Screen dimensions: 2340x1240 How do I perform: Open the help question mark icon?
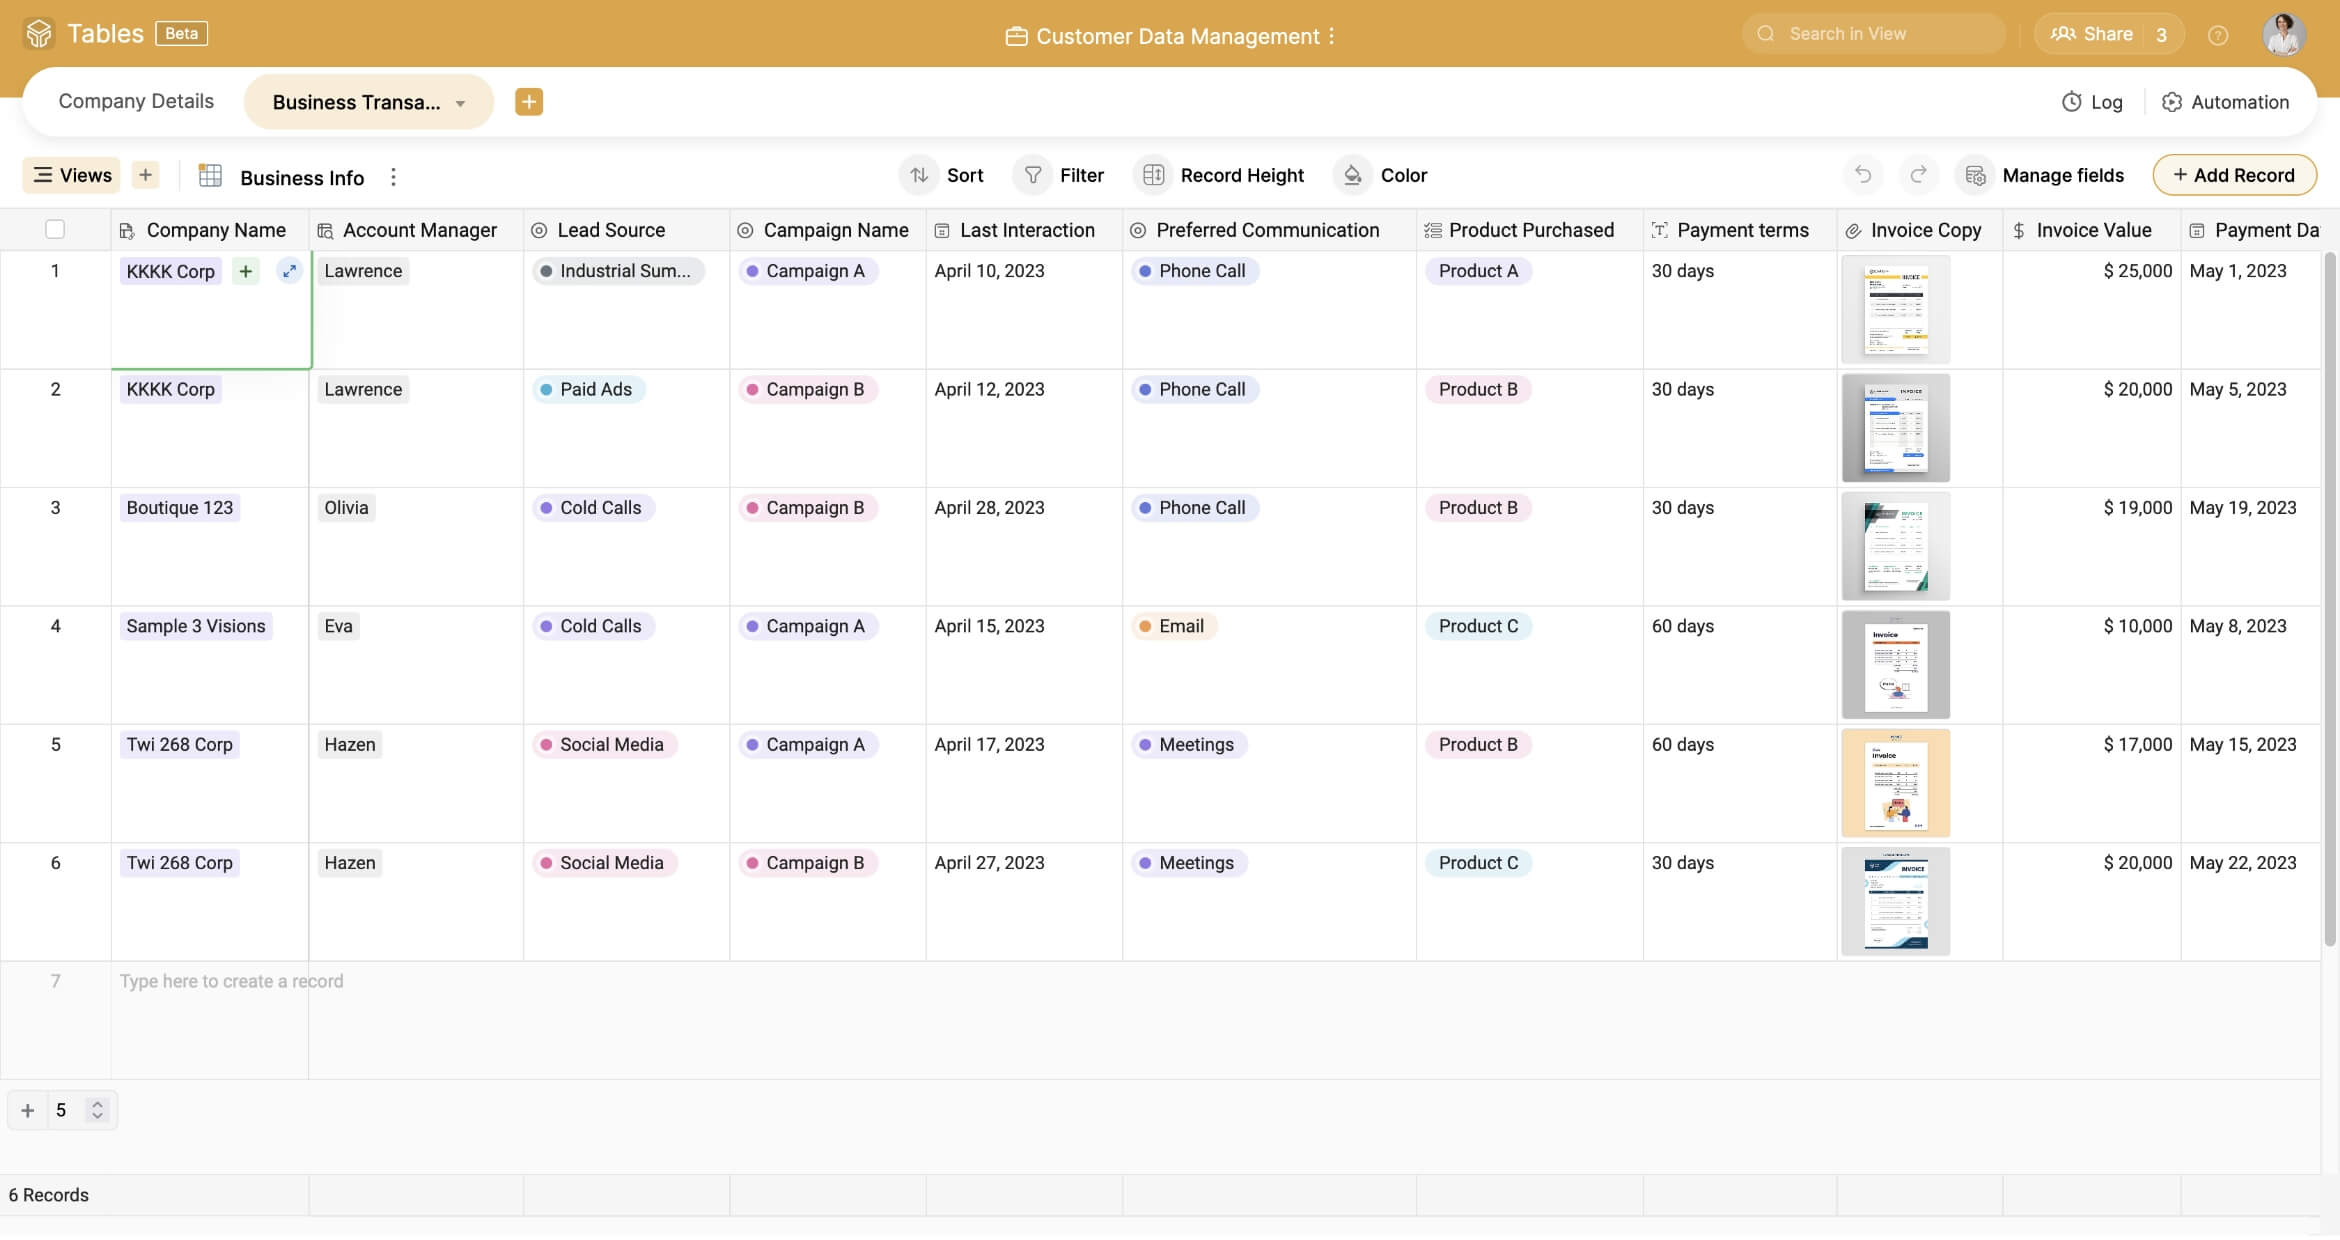coord(2218,35)
